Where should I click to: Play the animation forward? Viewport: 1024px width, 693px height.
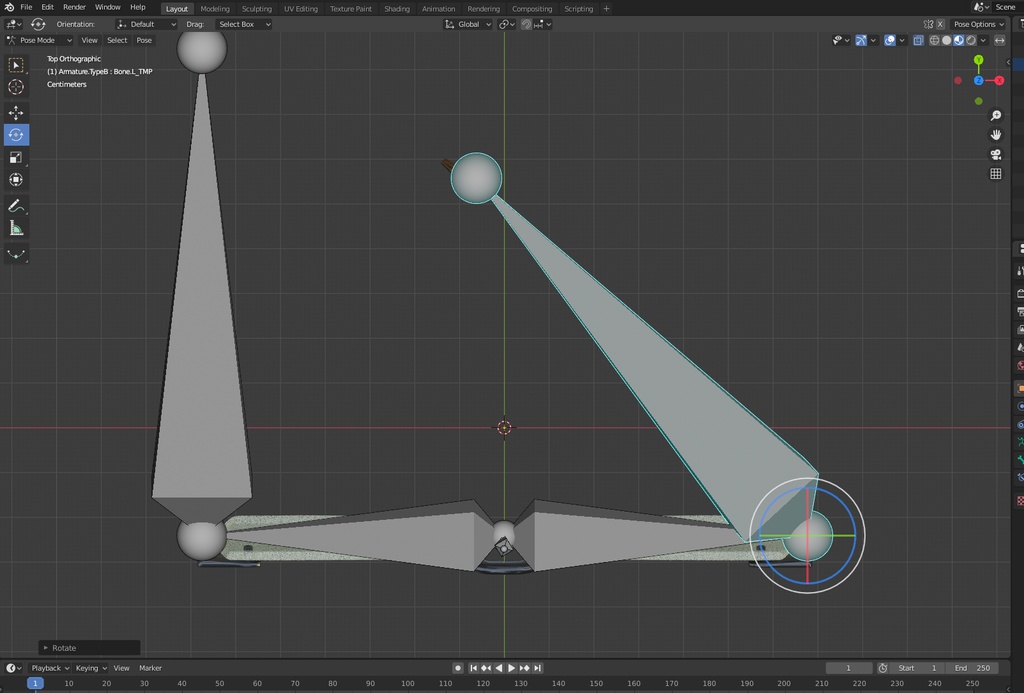pyautogui.click(x=511, y=668)
